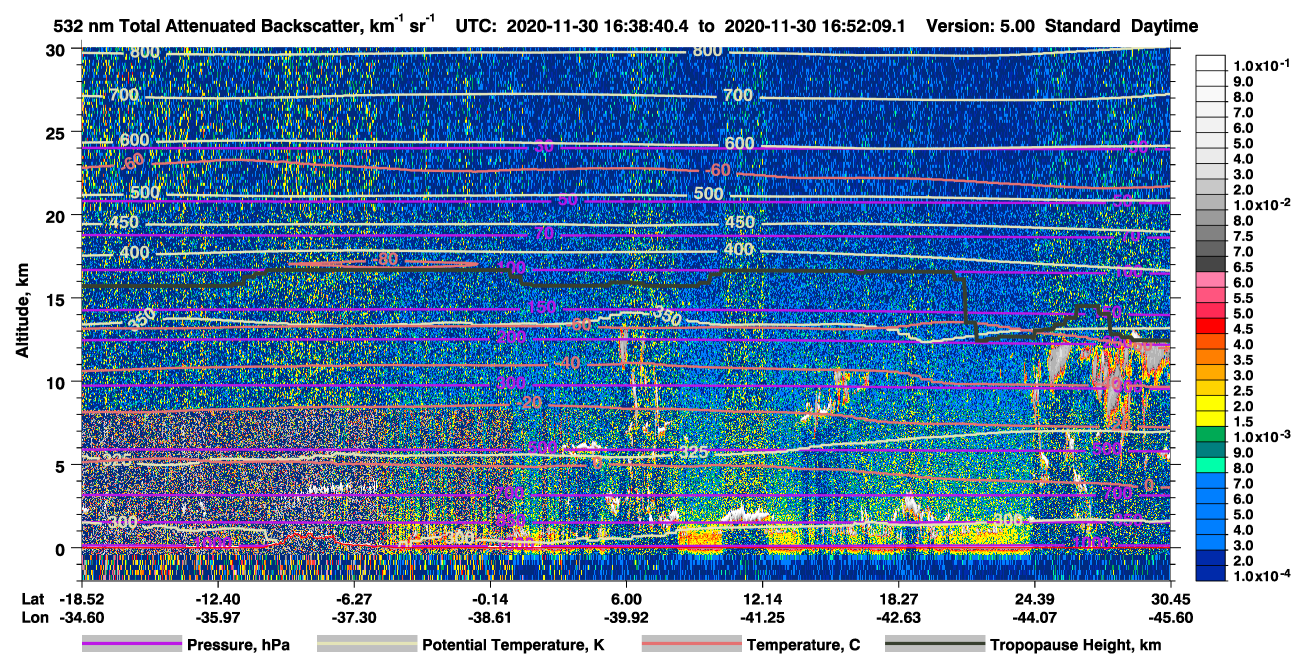Click latitude value 6.00

point(626,599)
